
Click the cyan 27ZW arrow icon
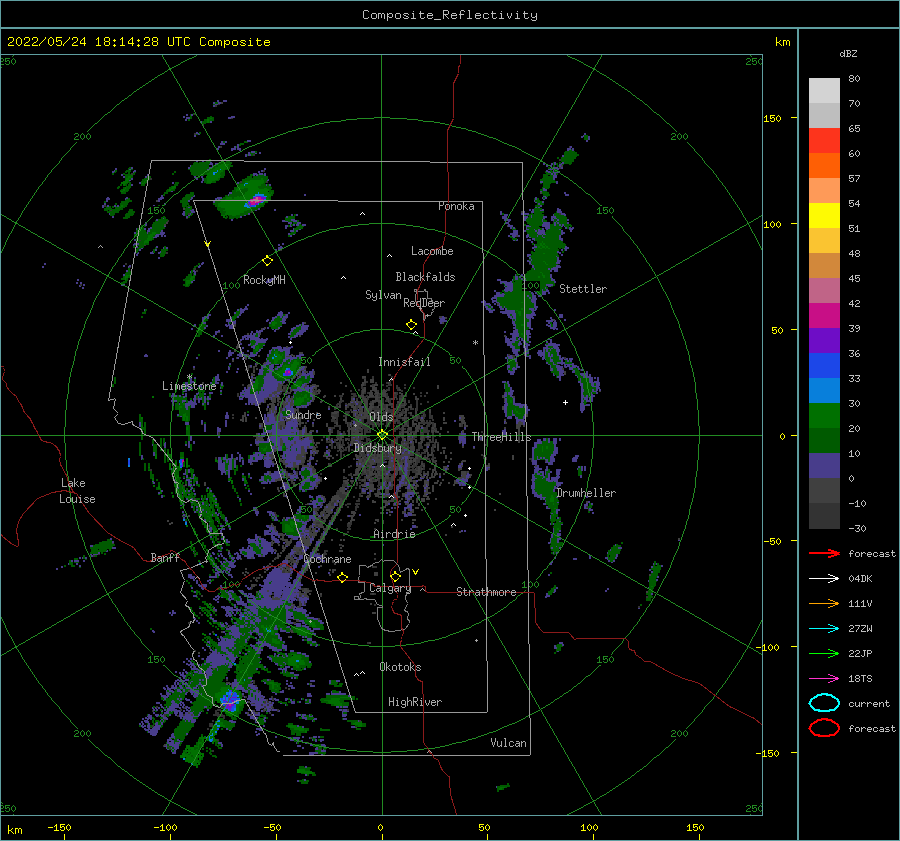pyautogui.click(x=824, y=629)
